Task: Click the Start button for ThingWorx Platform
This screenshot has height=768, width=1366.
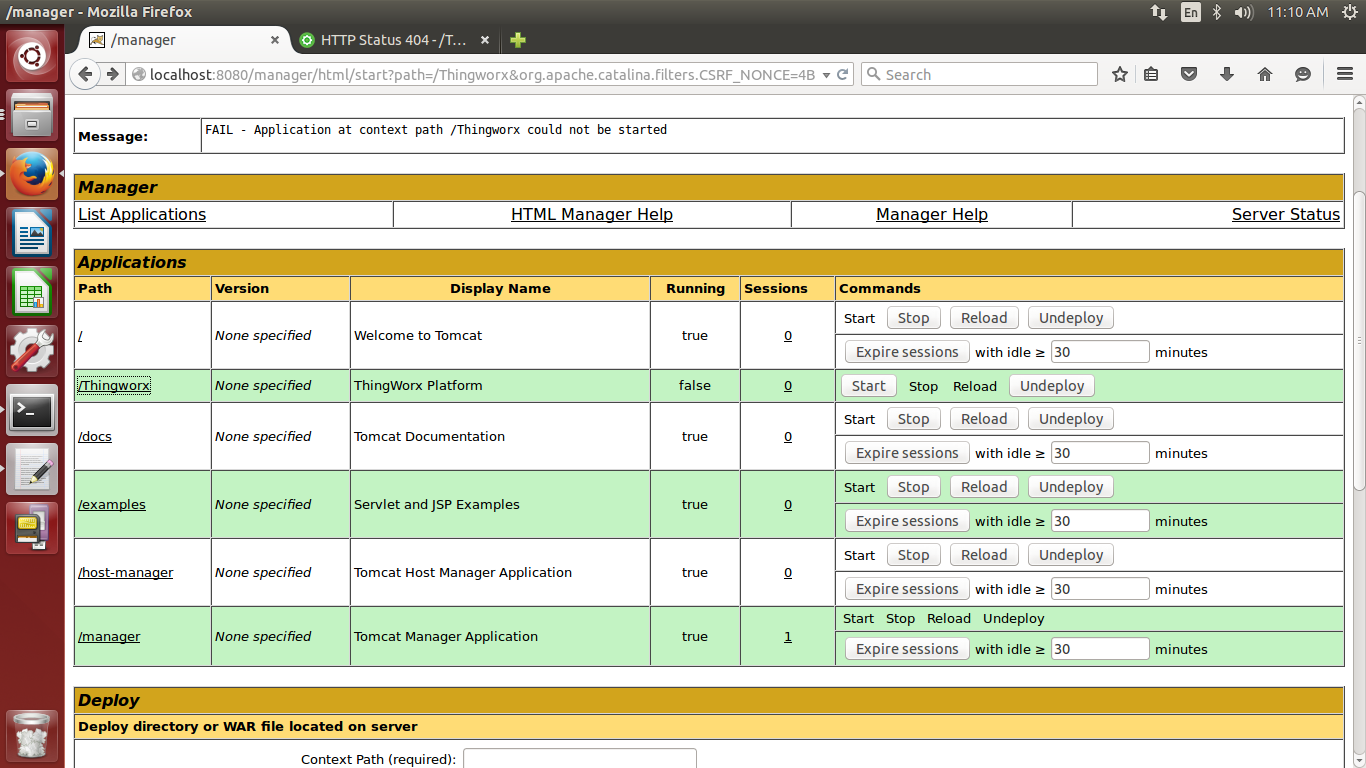Action: pos(868,385)
